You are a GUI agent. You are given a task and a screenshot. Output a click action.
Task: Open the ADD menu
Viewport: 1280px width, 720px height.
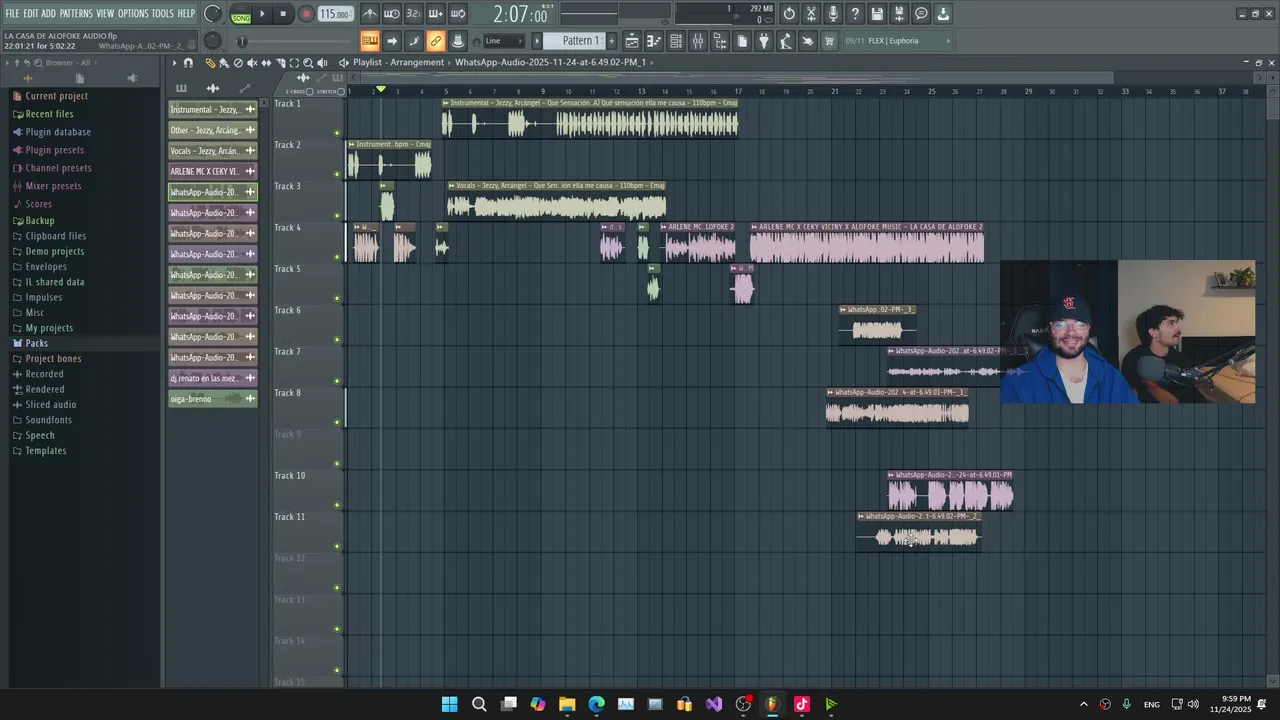pyautogui.click(x=49, y=14)
